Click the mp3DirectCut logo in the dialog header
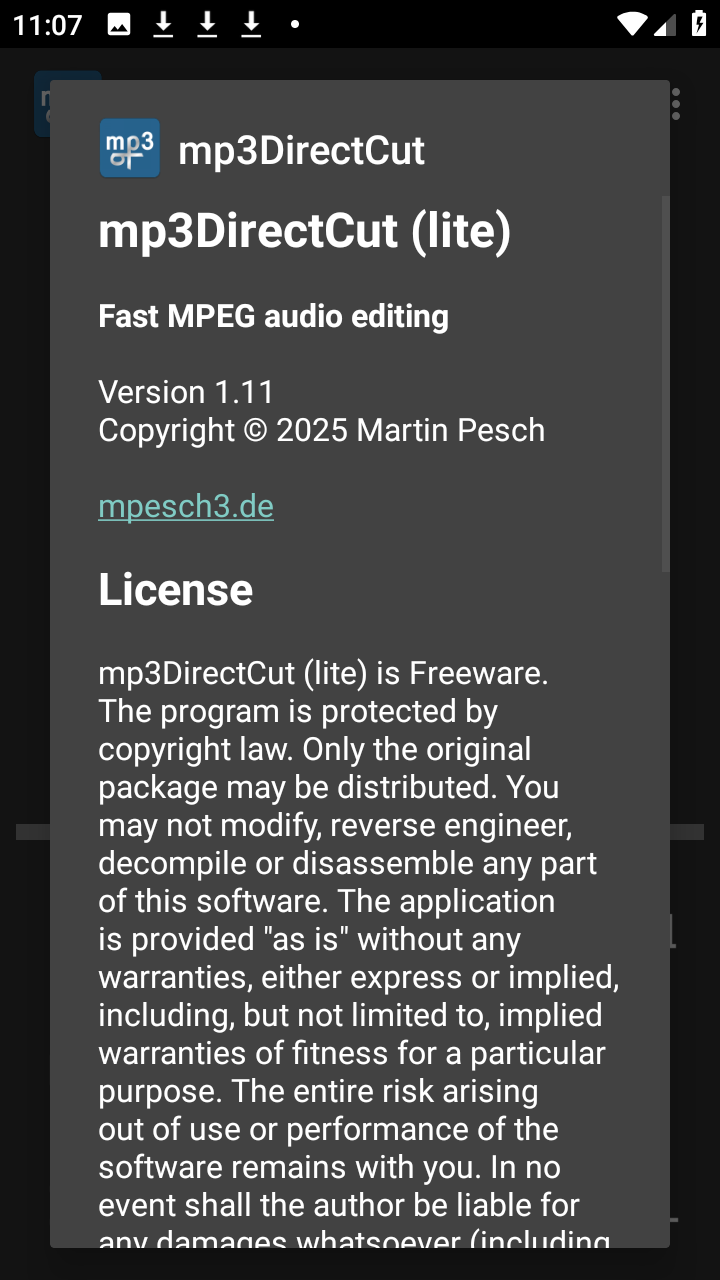The height and width of the screenshot is (1280, 720). pyautogui.click(x=129, y=149)
